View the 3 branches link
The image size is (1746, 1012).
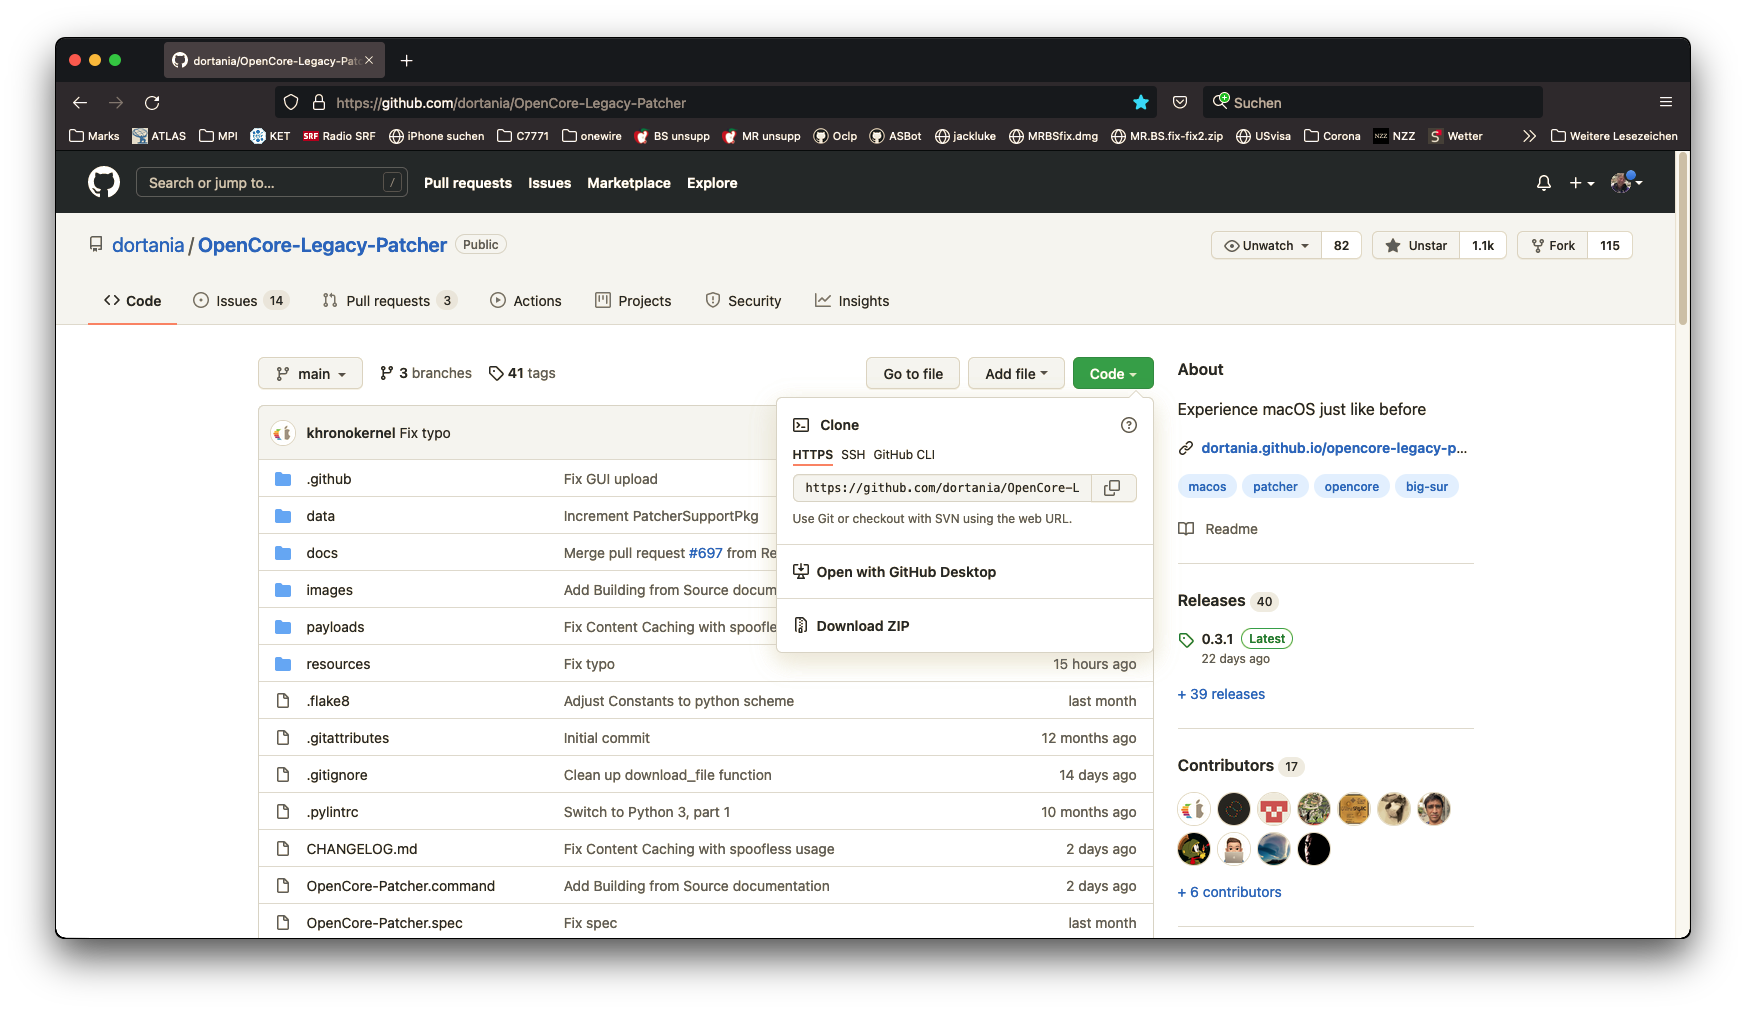(x=426, y=373)
